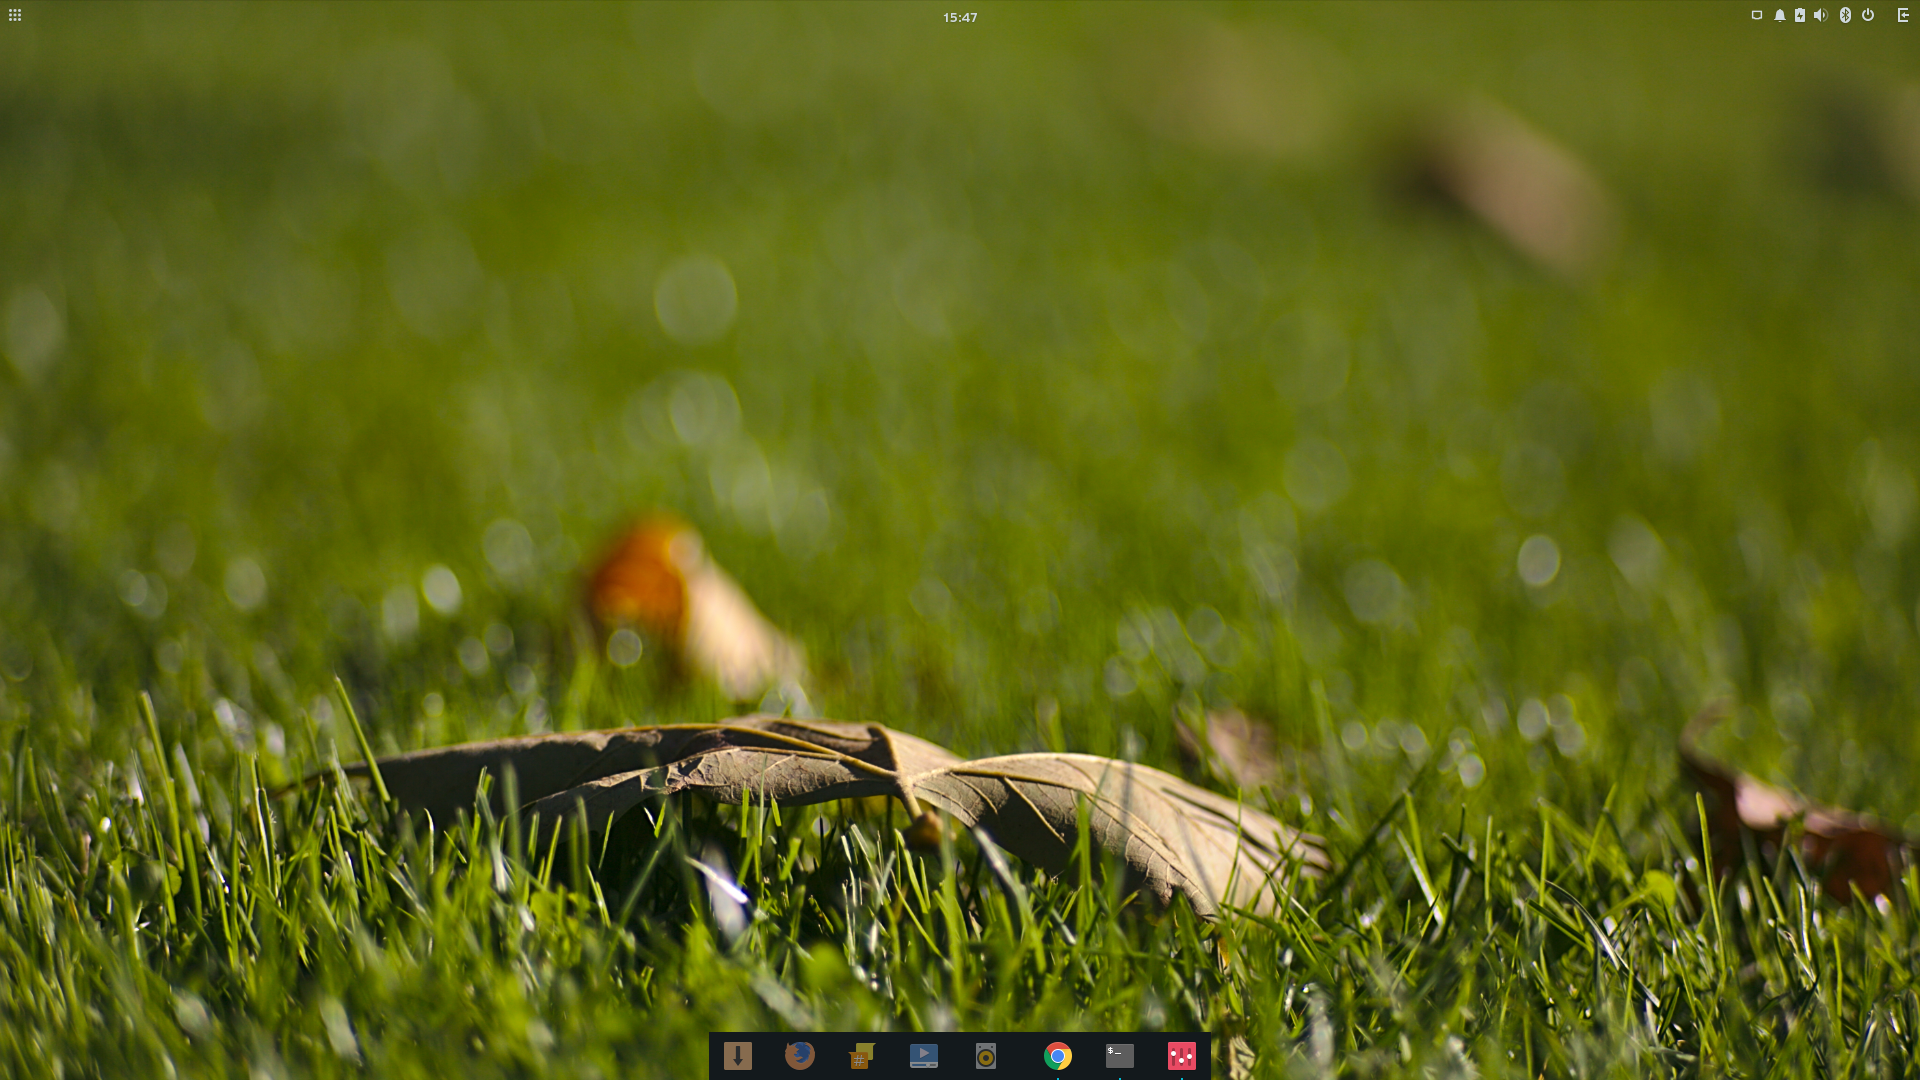Launch the download manager from dock

[x=738, y=1056]
